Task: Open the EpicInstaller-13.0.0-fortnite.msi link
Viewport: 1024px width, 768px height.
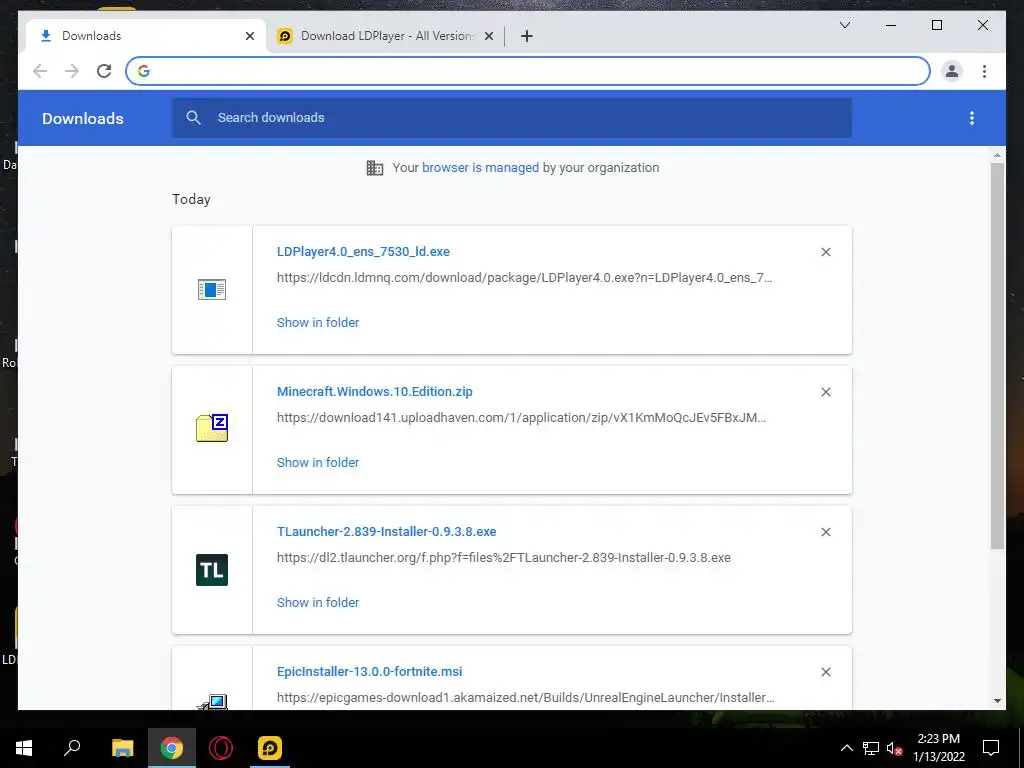Action: point(370,671)
